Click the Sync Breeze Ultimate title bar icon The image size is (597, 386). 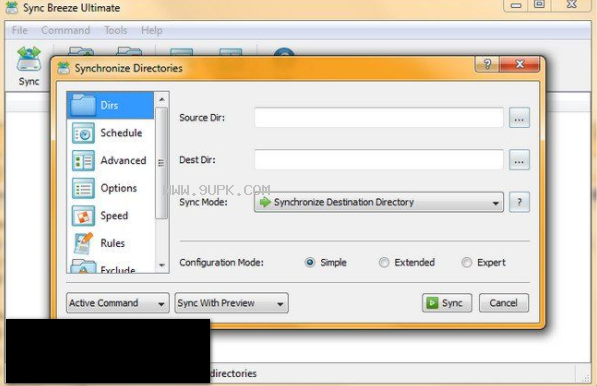coord(11,7)
